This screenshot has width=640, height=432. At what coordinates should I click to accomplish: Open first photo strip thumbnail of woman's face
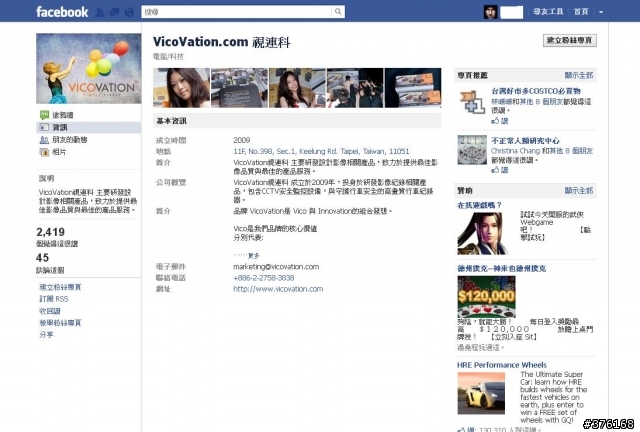coord(182,88)
